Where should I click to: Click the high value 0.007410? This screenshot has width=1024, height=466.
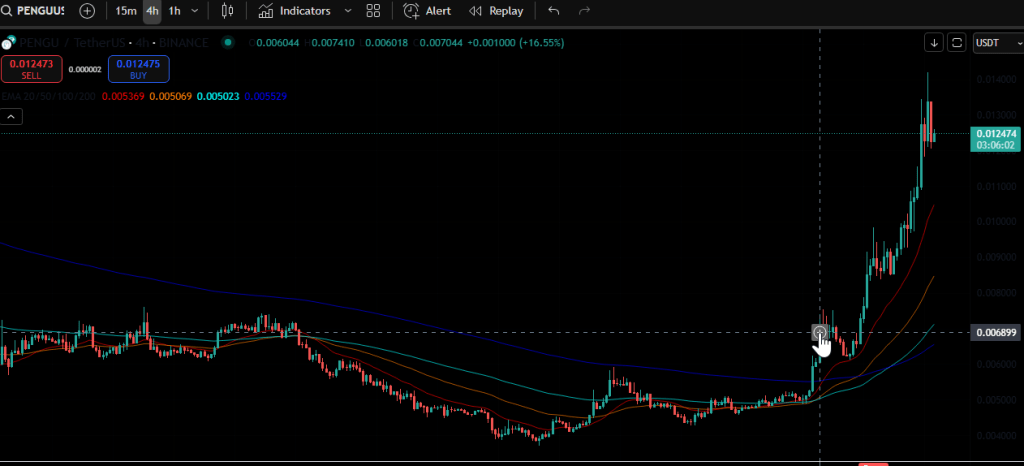click(x=332, y=43)
